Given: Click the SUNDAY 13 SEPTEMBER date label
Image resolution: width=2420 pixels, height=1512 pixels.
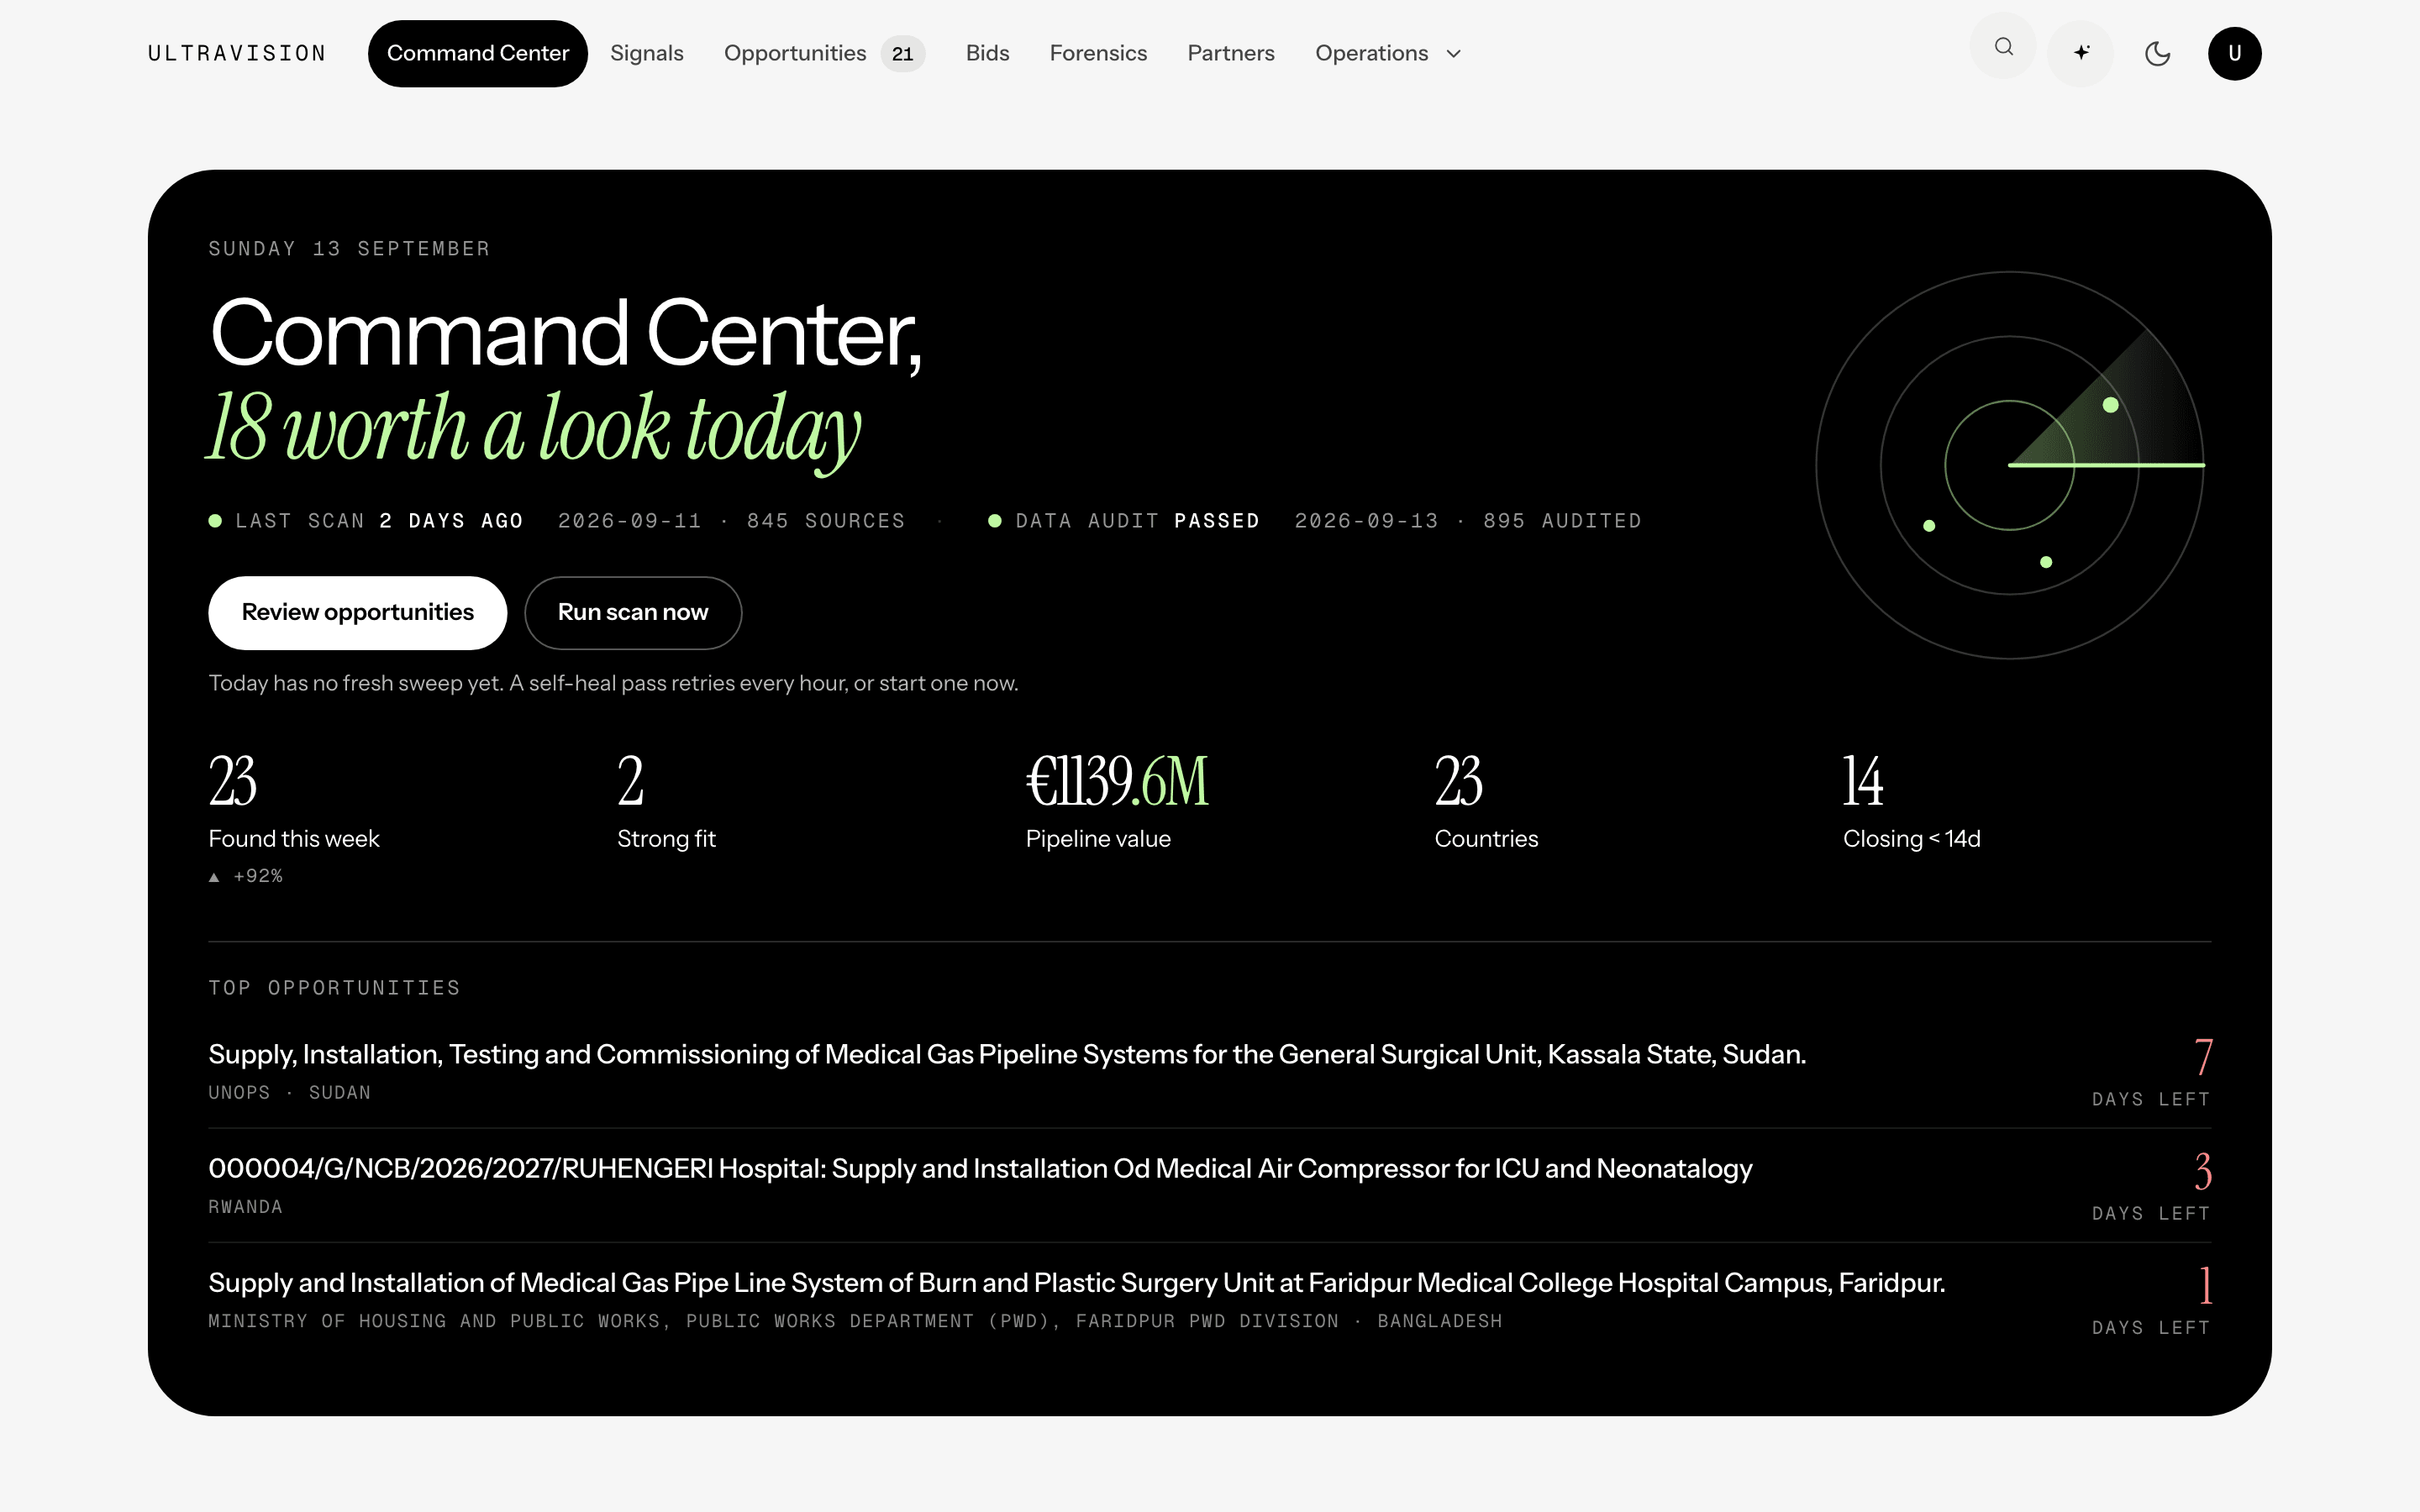Looking at the screenshot, I should pos(349,249).
